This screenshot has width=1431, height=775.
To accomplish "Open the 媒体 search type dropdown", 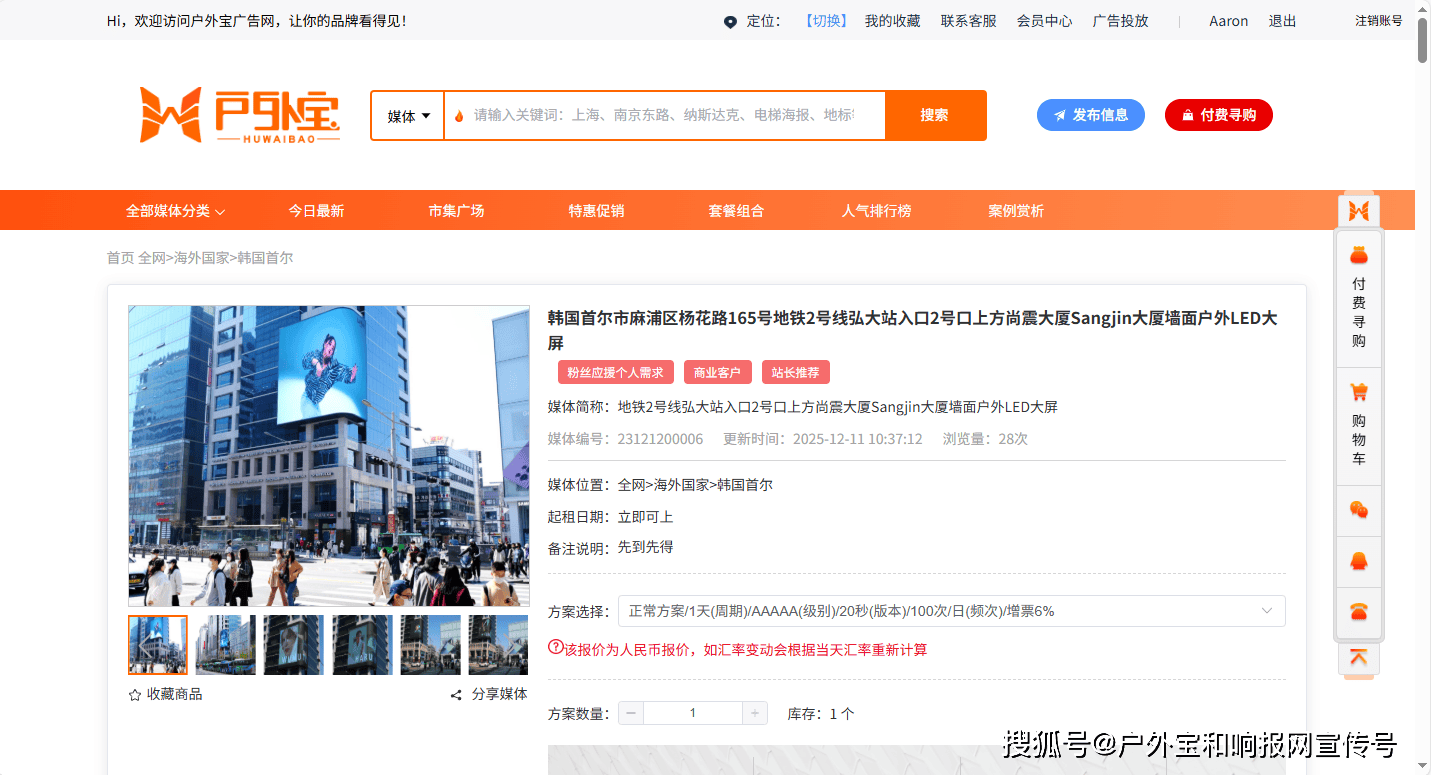I will [x=408, y=116].
